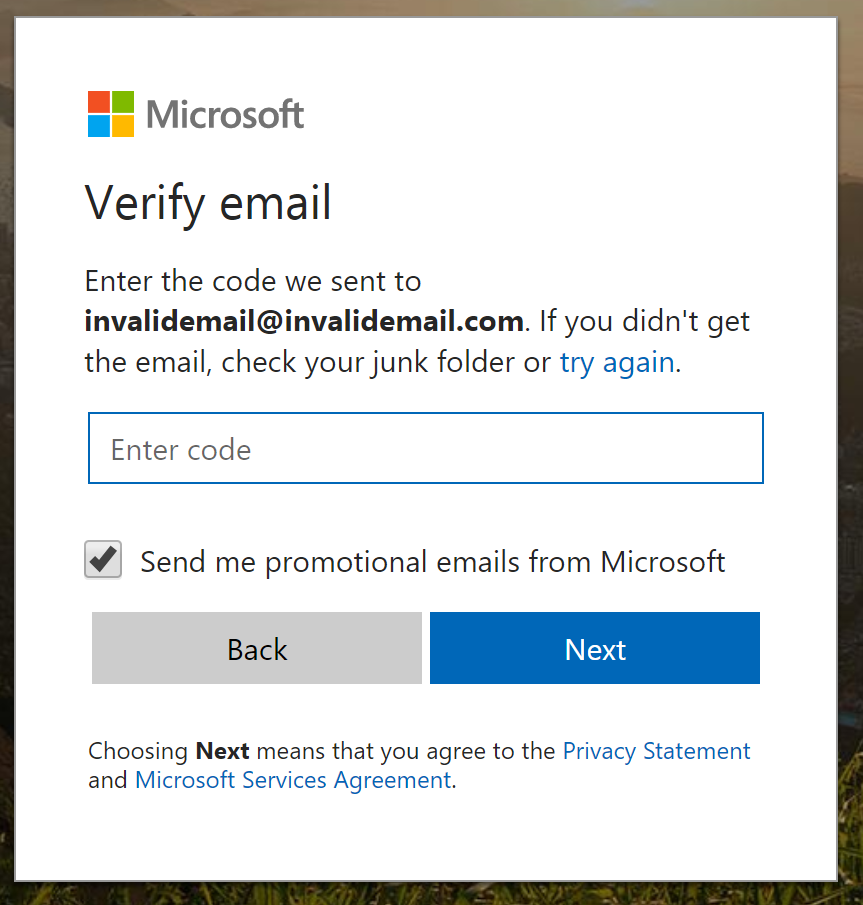Click the 'try again' link
The height and width of the screenshot is (905, 863).
click(617, 362)
